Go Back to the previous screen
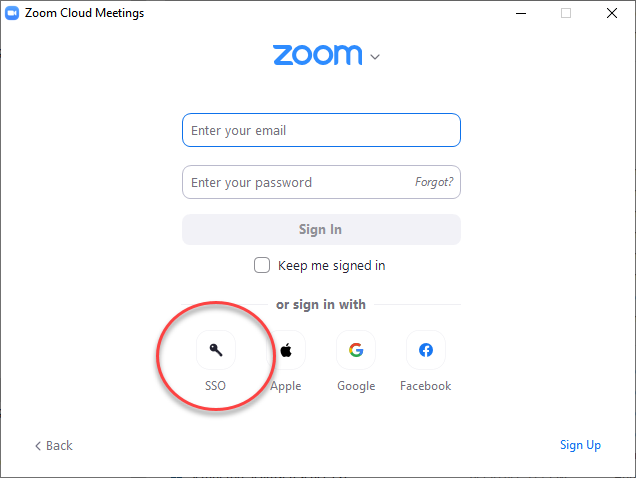The width and height of the screenshot is (636, 478). 54,446
